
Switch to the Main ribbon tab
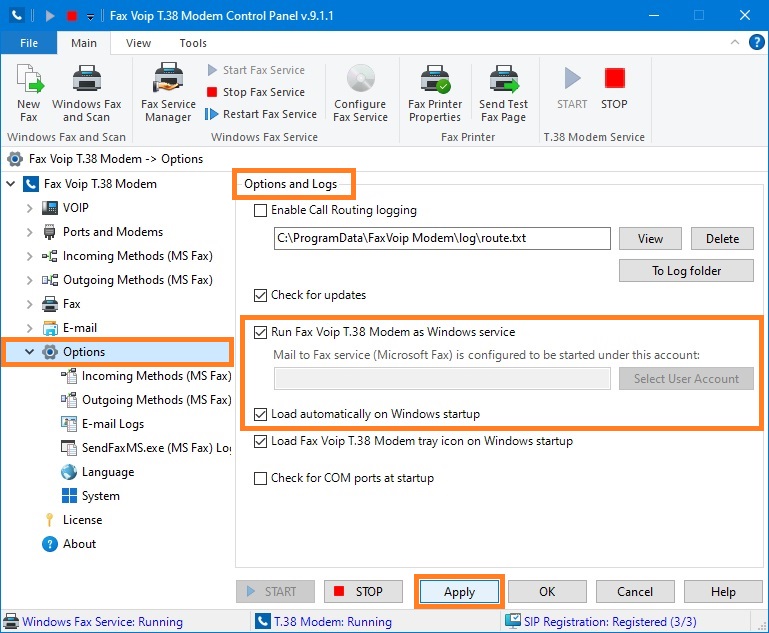84,43
